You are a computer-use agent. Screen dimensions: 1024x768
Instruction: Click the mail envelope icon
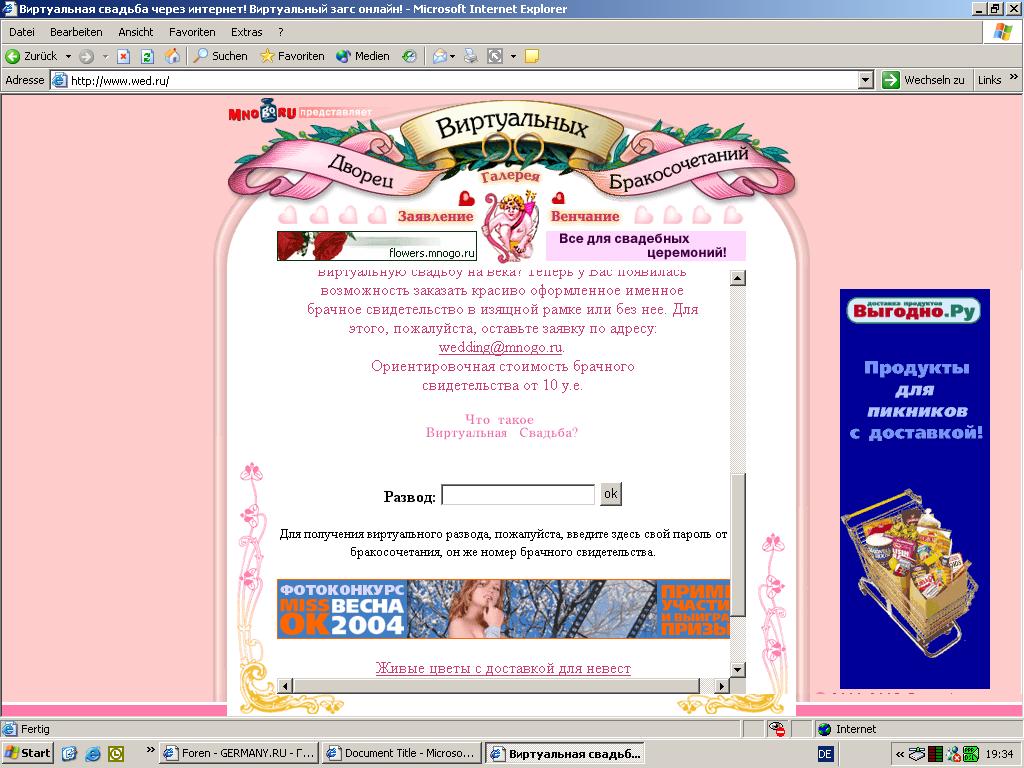[x=440, y=56]
